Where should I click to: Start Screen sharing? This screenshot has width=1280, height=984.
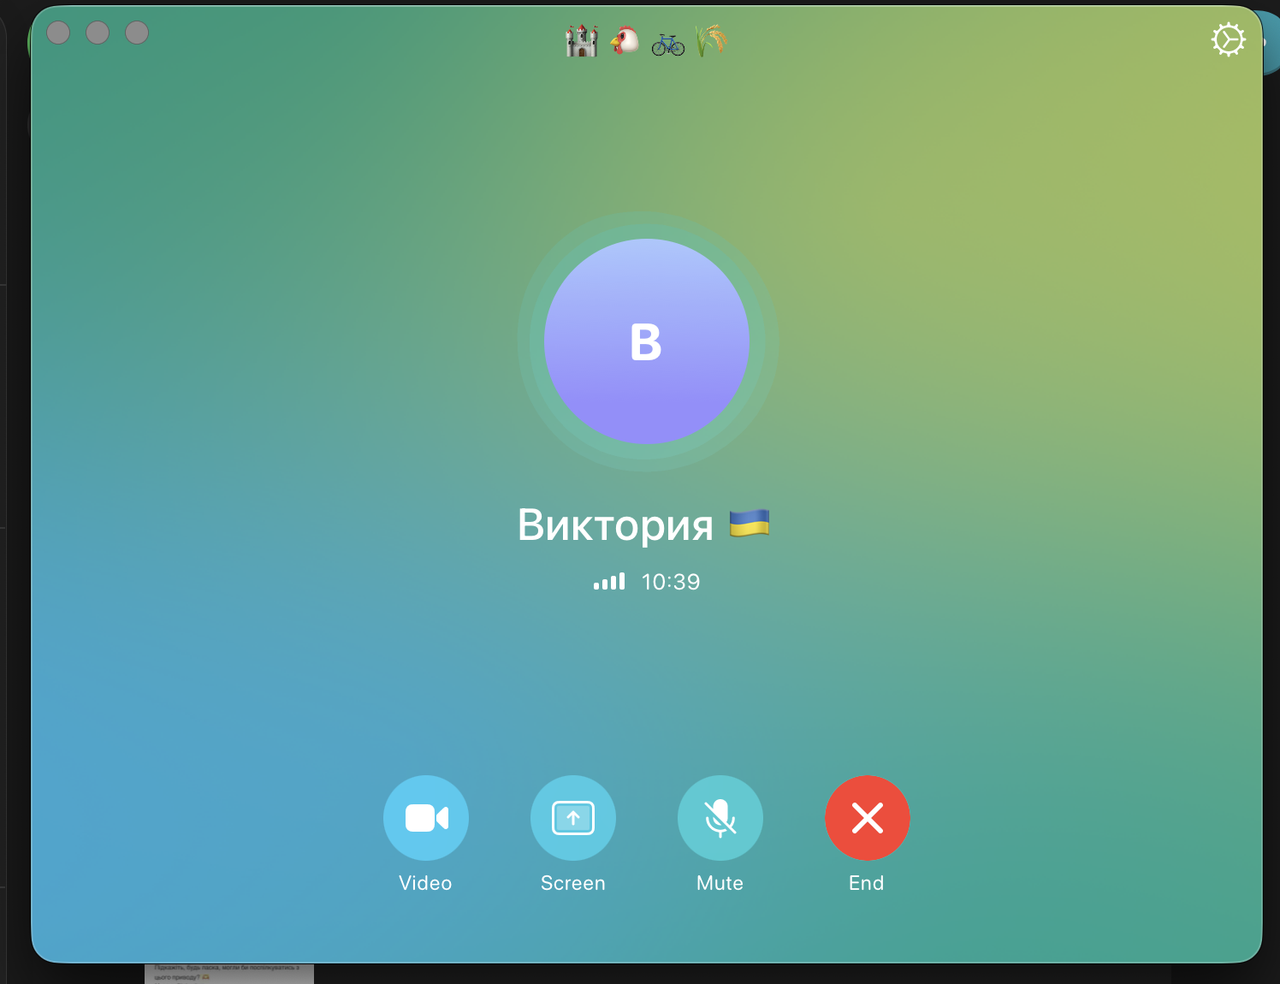pyautogui.click(x=573, y=818)
